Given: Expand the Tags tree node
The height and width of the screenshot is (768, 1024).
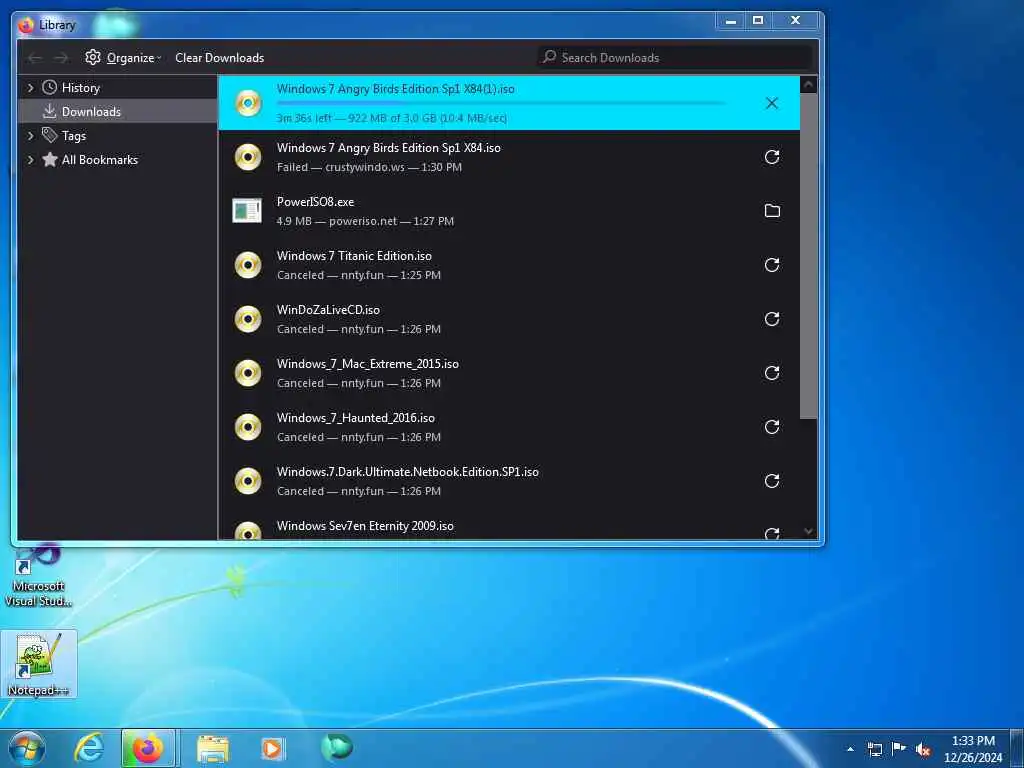Looking at the screenshot, I should click(30, 135).
